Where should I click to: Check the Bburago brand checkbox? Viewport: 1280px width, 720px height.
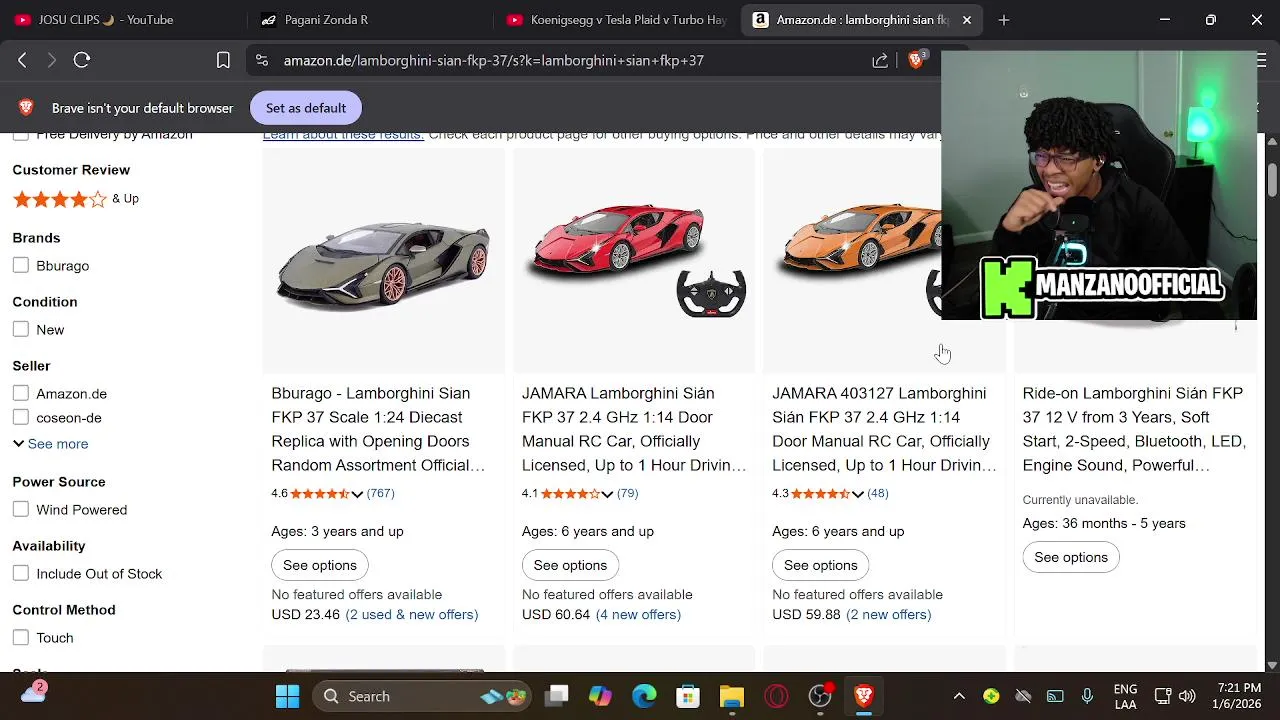point(21,265)
